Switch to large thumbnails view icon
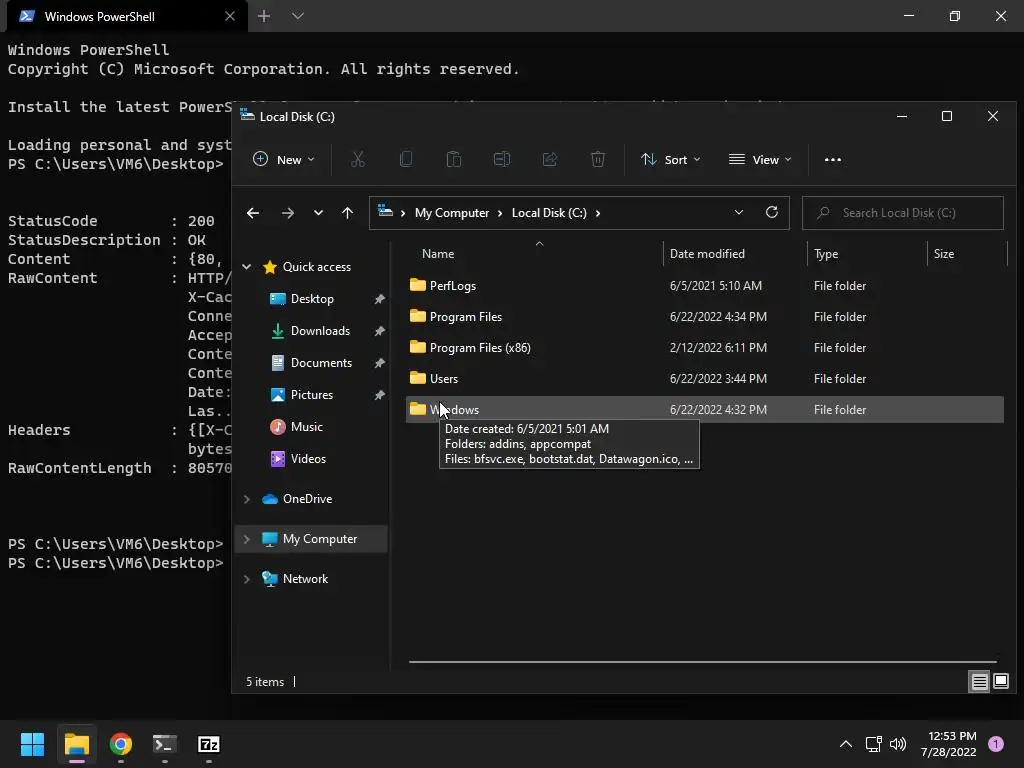The height and width of the screenshot is (768, 1024). (1001, 682)
